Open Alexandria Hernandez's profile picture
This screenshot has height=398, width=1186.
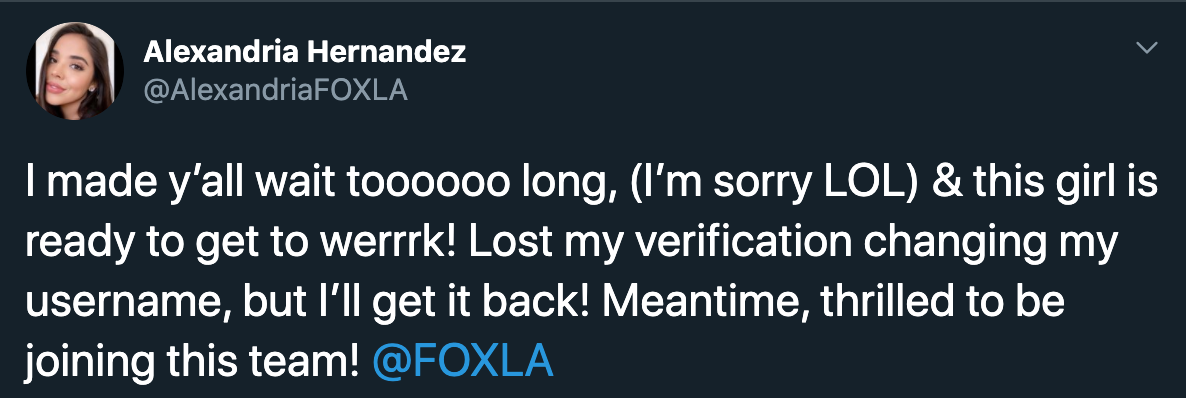click(75, 70)
